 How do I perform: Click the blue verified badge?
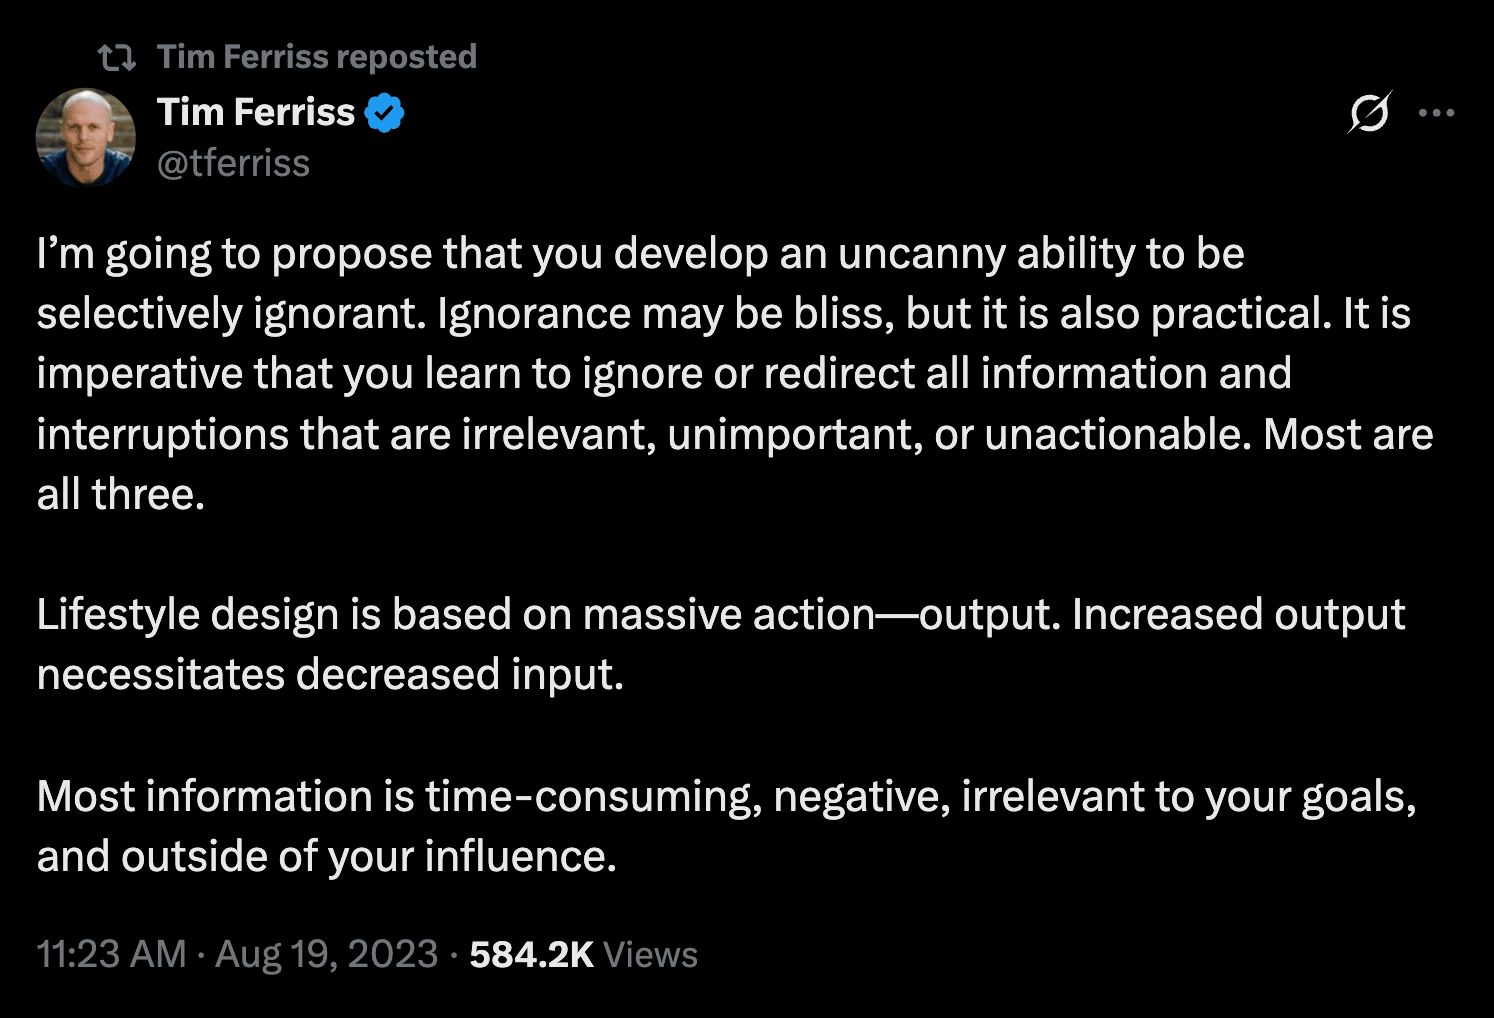385,113
